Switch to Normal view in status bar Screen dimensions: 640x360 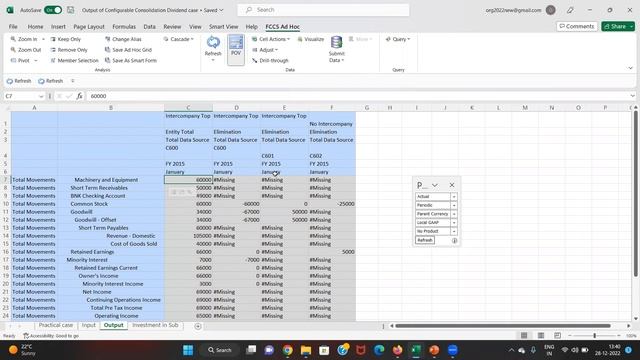coord(524,336)
